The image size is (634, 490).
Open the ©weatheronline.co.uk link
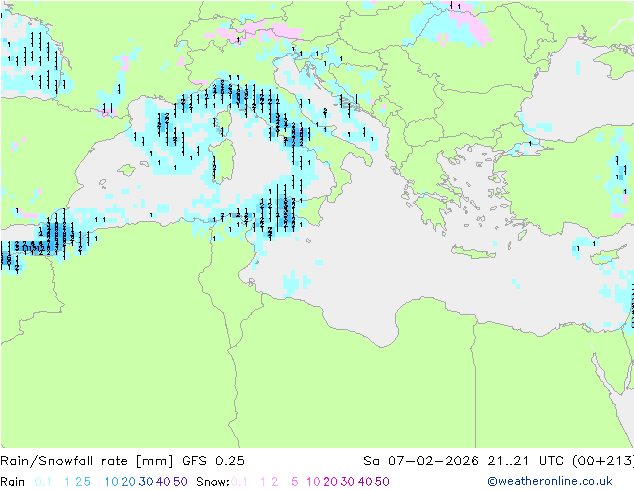click(550, 482)
